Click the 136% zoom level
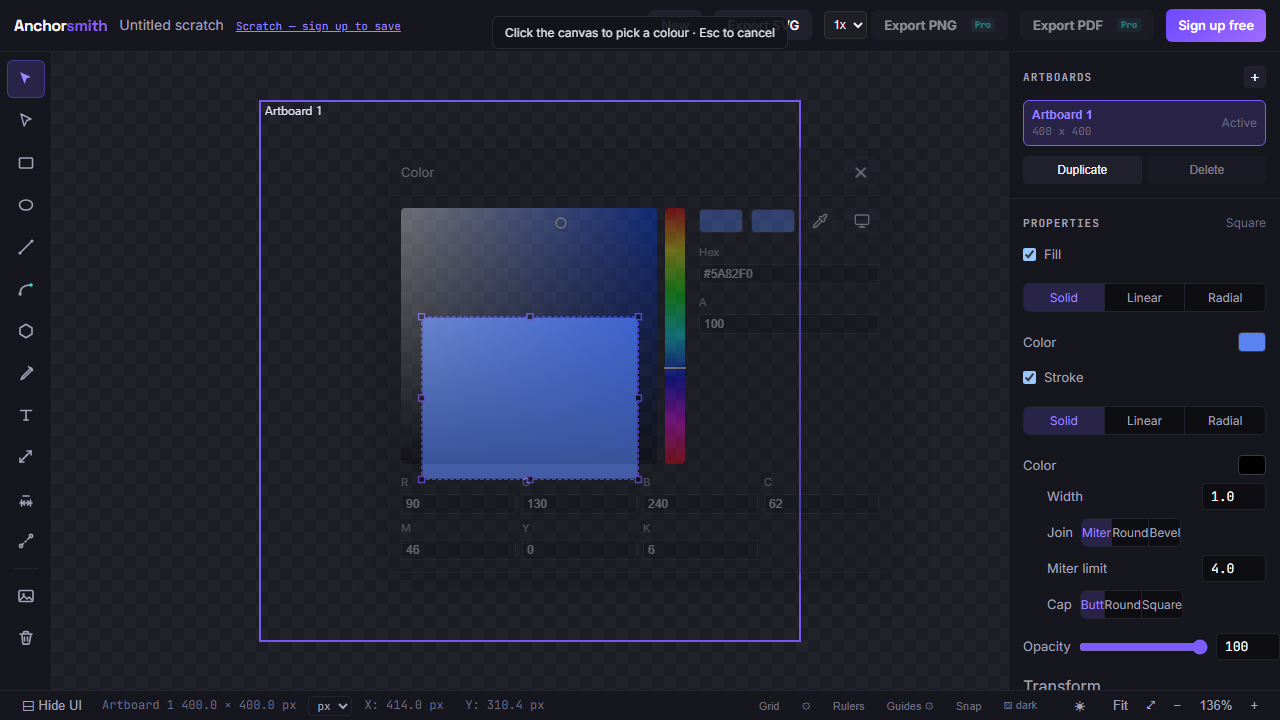The height and width of the screenshot is (720, 1280). pos(1216,705)
